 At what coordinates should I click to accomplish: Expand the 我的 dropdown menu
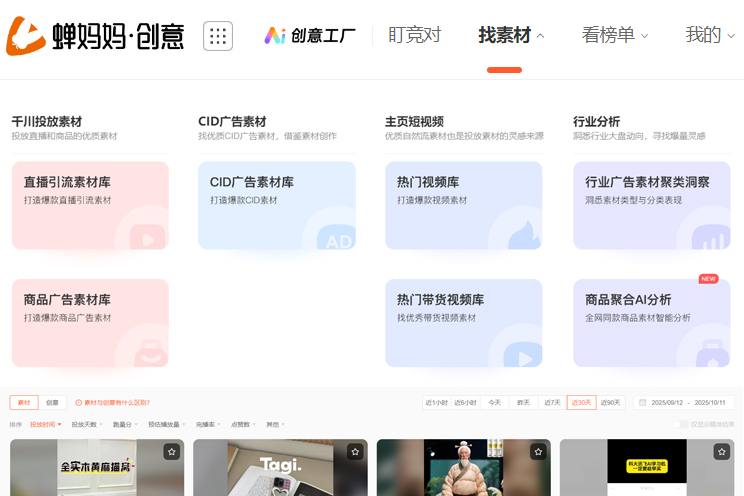(709, 36)
